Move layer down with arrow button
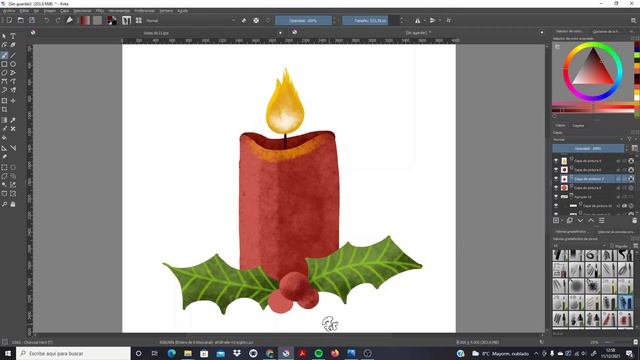Viewport: 640px width, 360px height. click(x=580, y=220)
